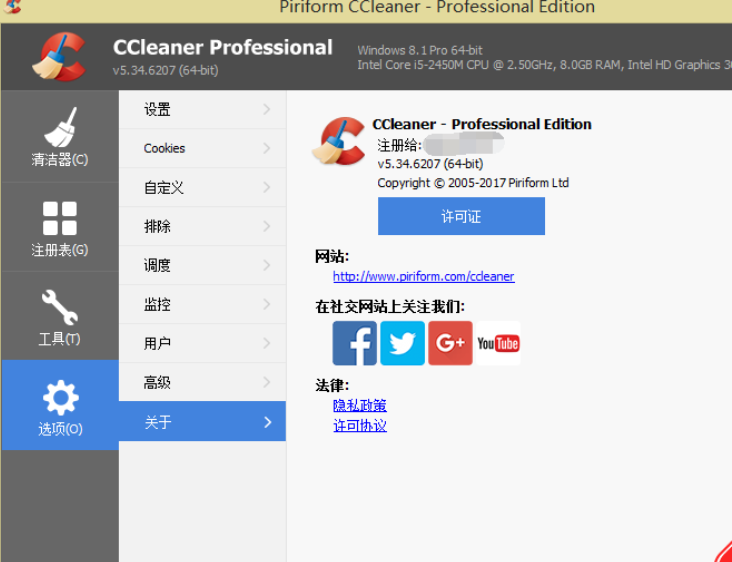Click the CCleaner logo in the About panel
Viewport: 732px width, 562px height.
tap(338, 141)
